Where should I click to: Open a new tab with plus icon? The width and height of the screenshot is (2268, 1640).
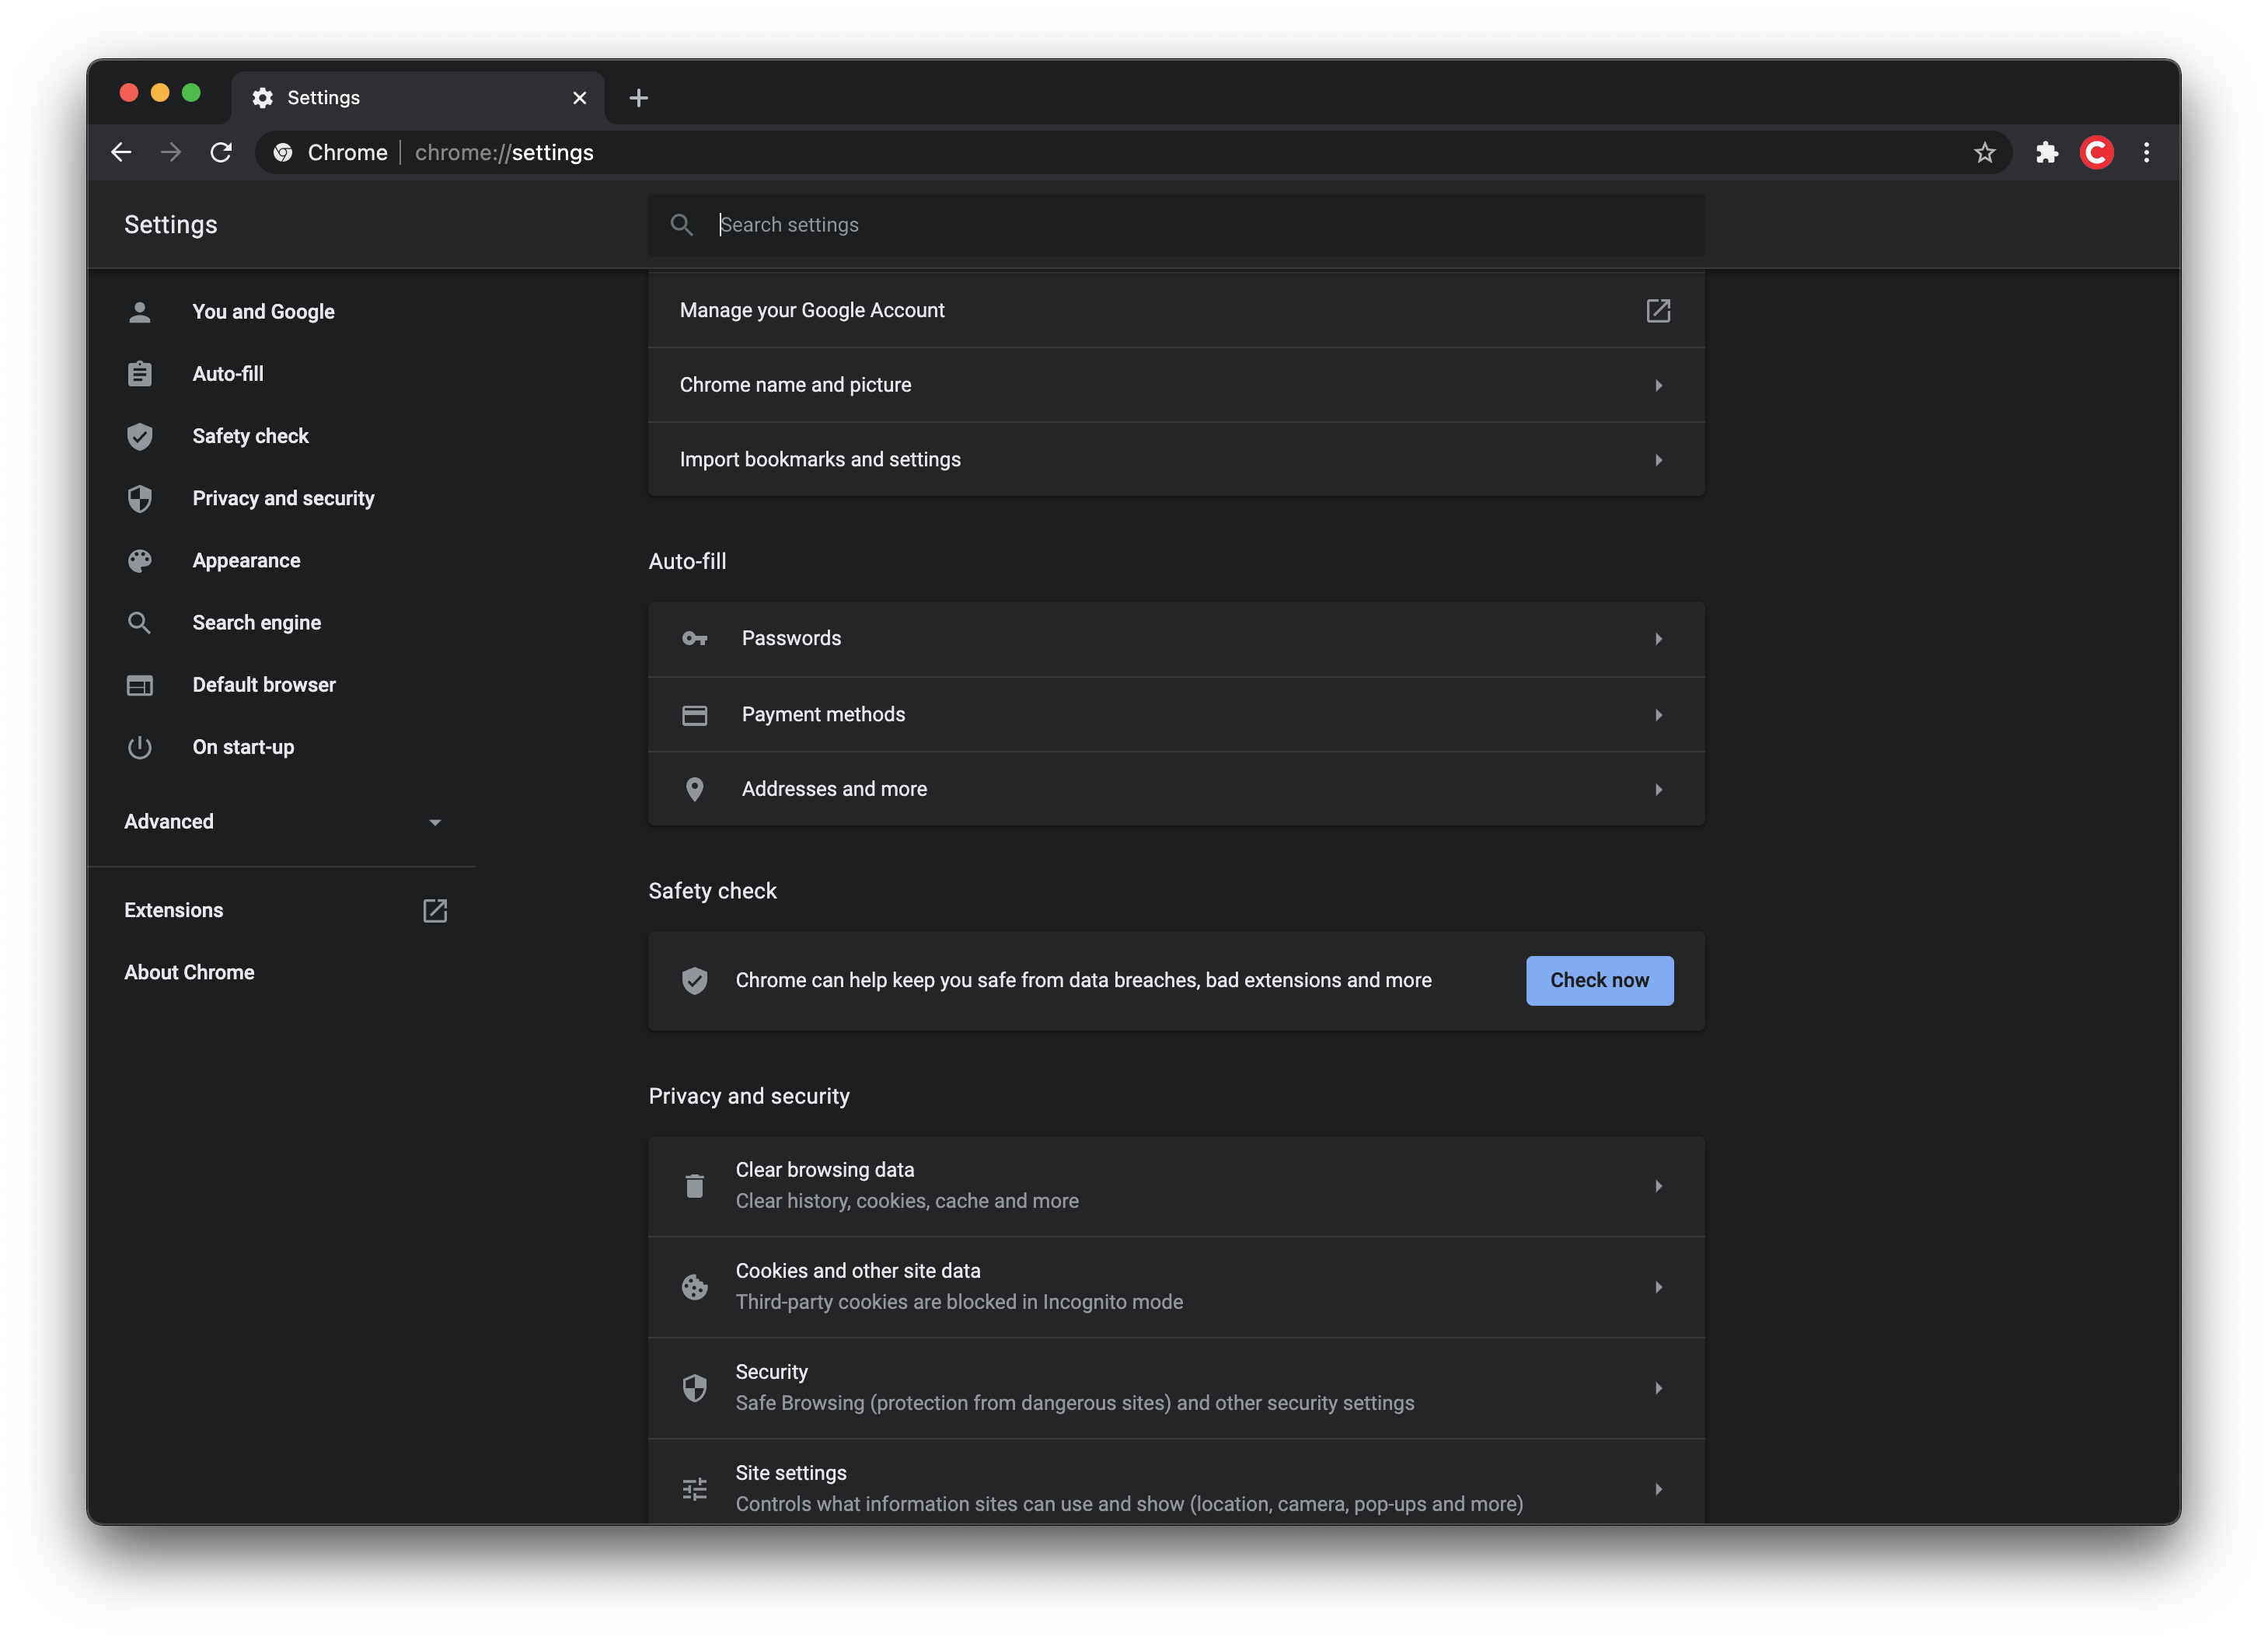(638, 98)
